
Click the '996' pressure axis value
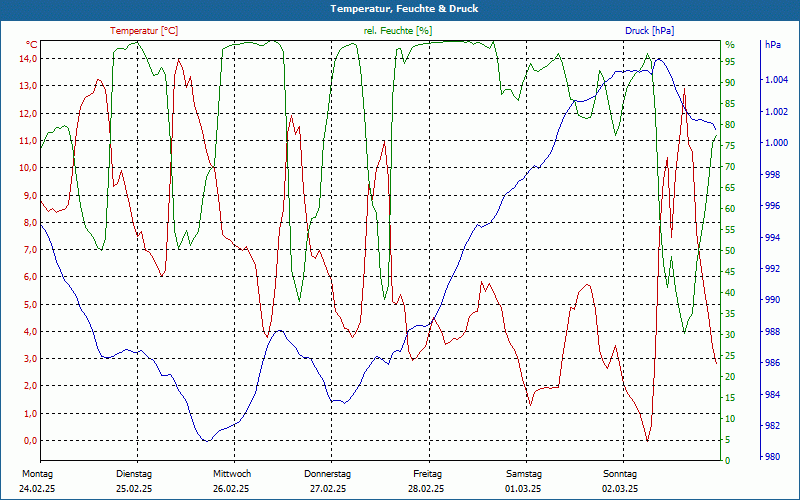(x=772, y=206)
